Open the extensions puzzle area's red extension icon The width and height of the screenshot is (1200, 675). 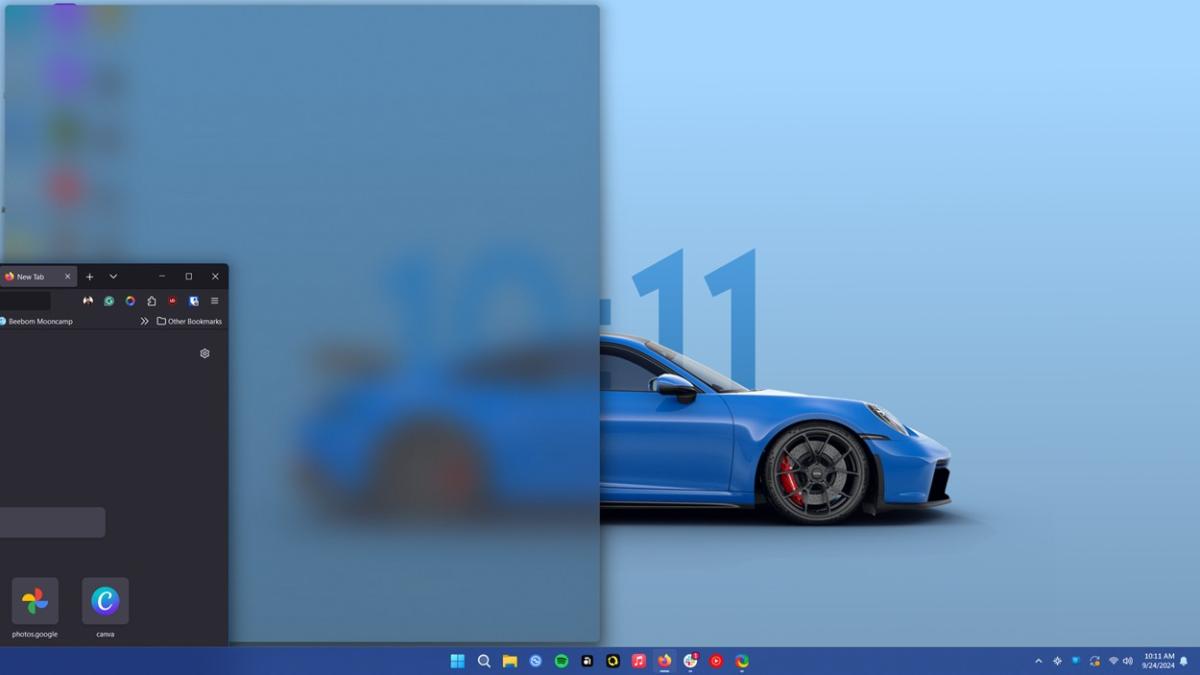click(172, 300)
